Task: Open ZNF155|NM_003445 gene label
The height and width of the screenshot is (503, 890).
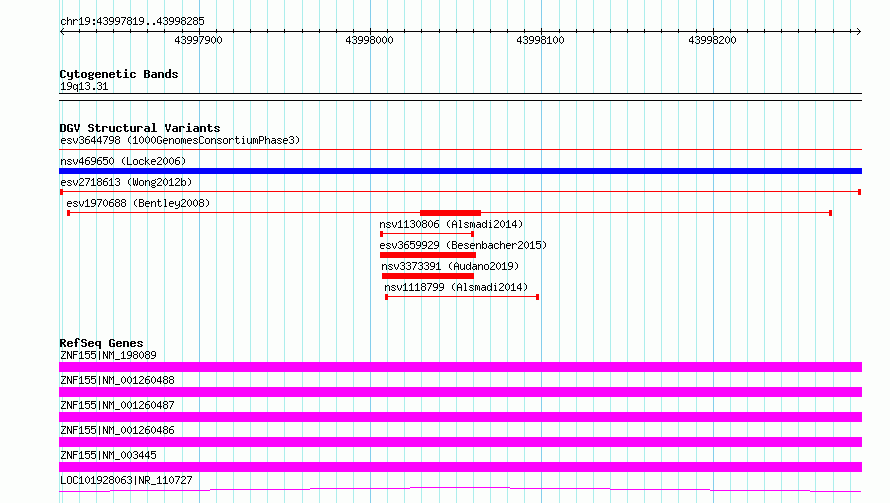Action: tap(108, 455)
